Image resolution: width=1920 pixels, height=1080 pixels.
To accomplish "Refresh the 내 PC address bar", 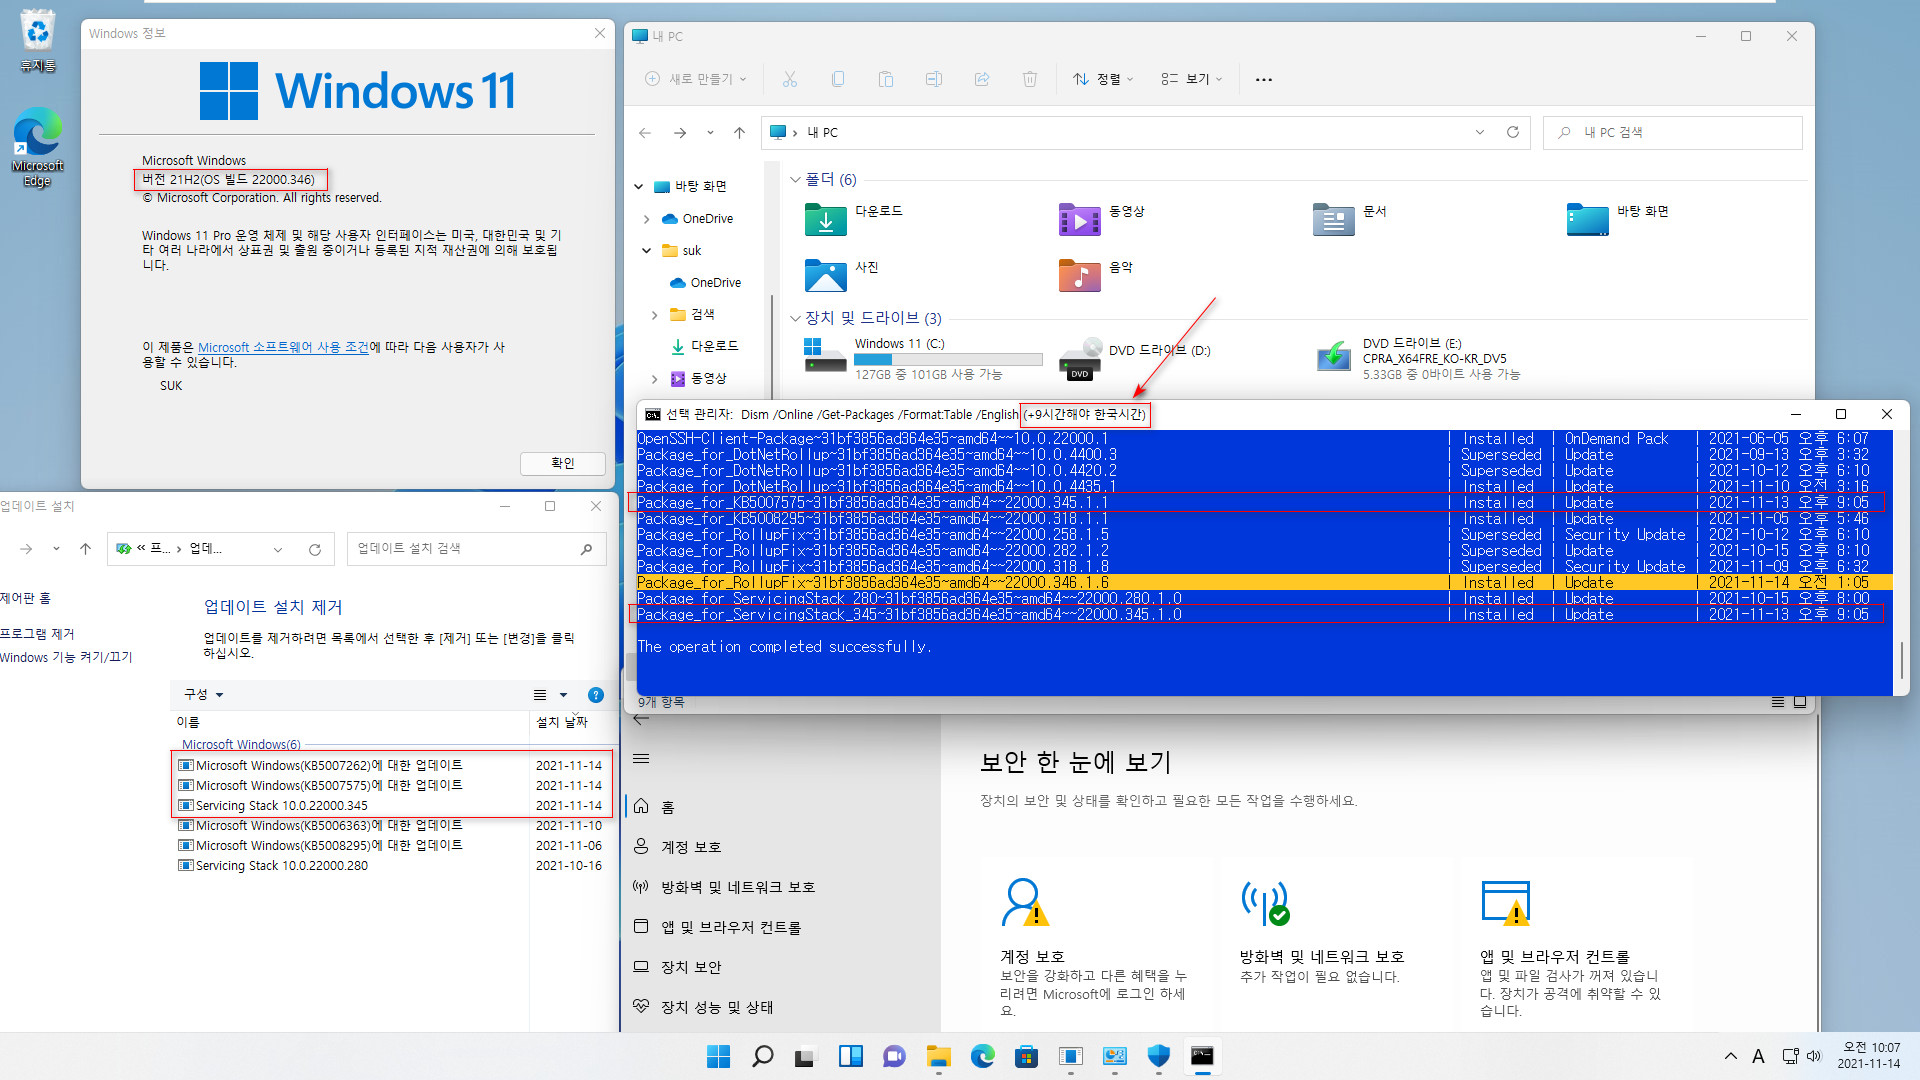I will 1513,132.
